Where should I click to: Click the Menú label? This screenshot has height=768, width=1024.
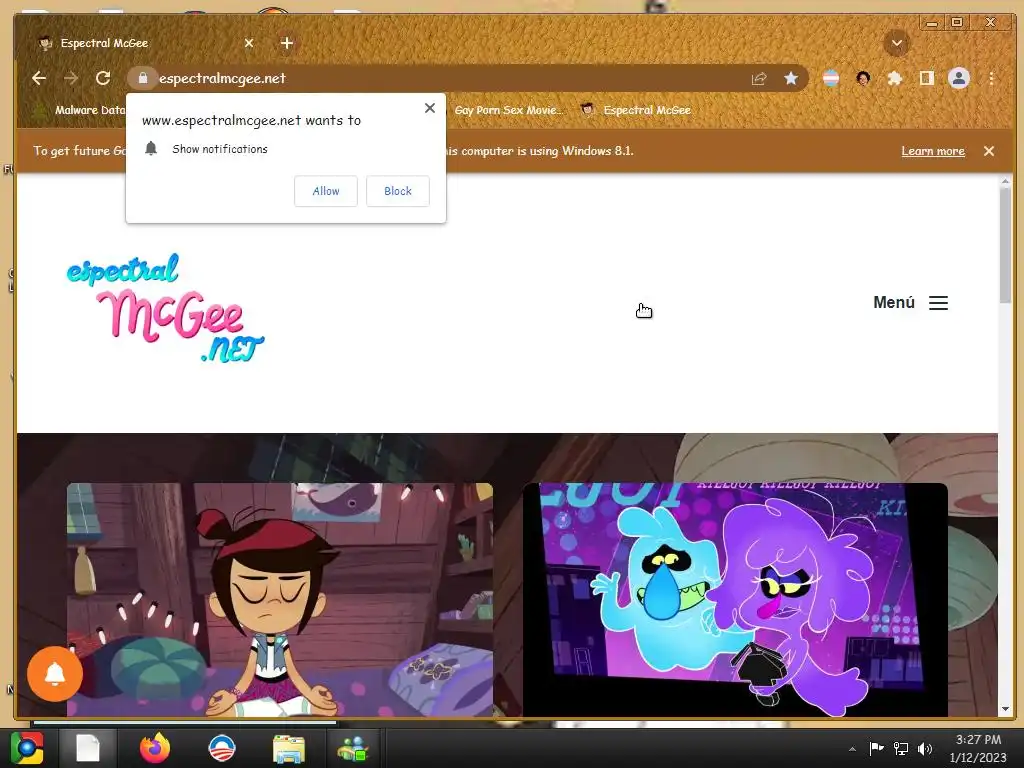[893, 302]
